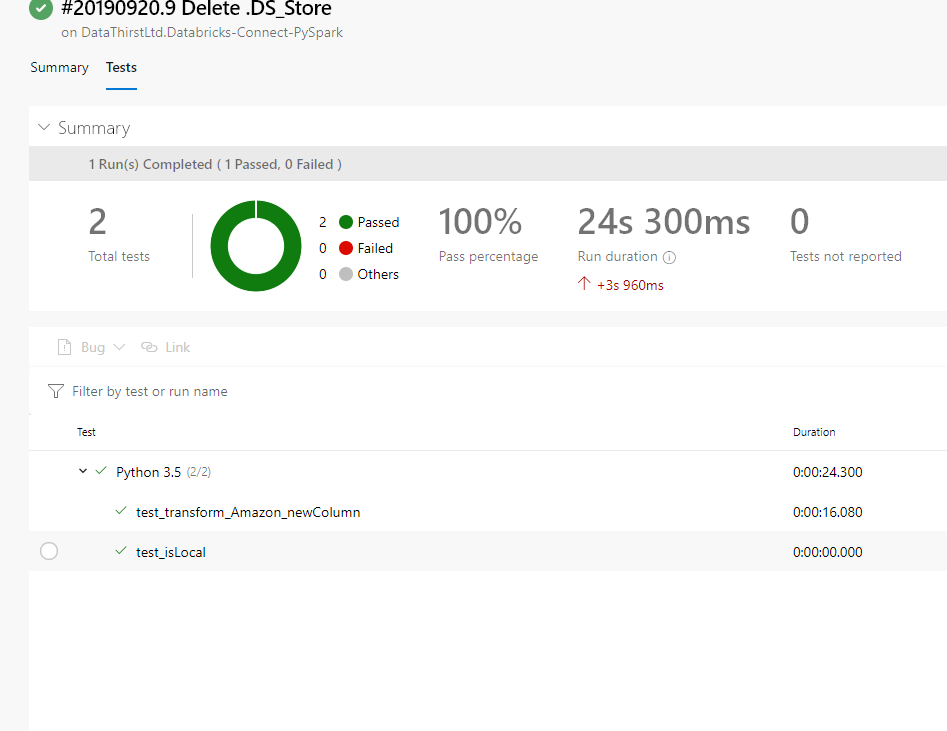This screenshot has height=731, width=947.
Task: Click the Others legend label
Action: (x=378, y=274)
